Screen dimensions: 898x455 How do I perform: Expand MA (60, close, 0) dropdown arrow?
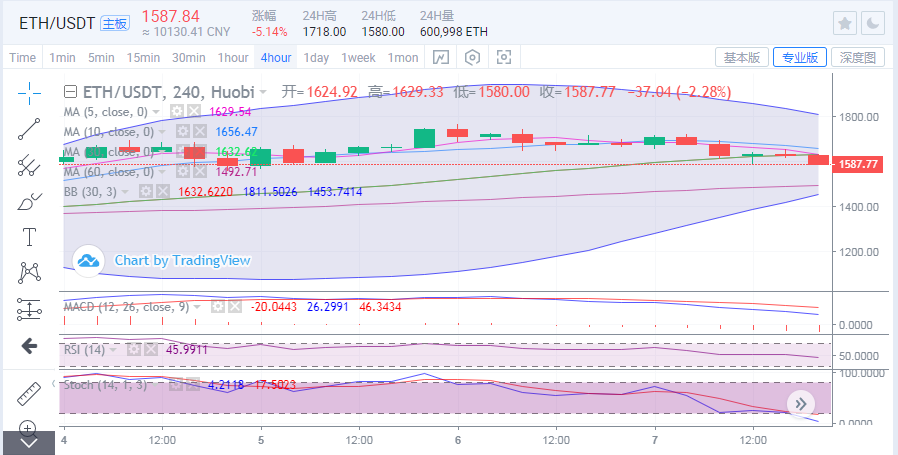tap(162, 172)
